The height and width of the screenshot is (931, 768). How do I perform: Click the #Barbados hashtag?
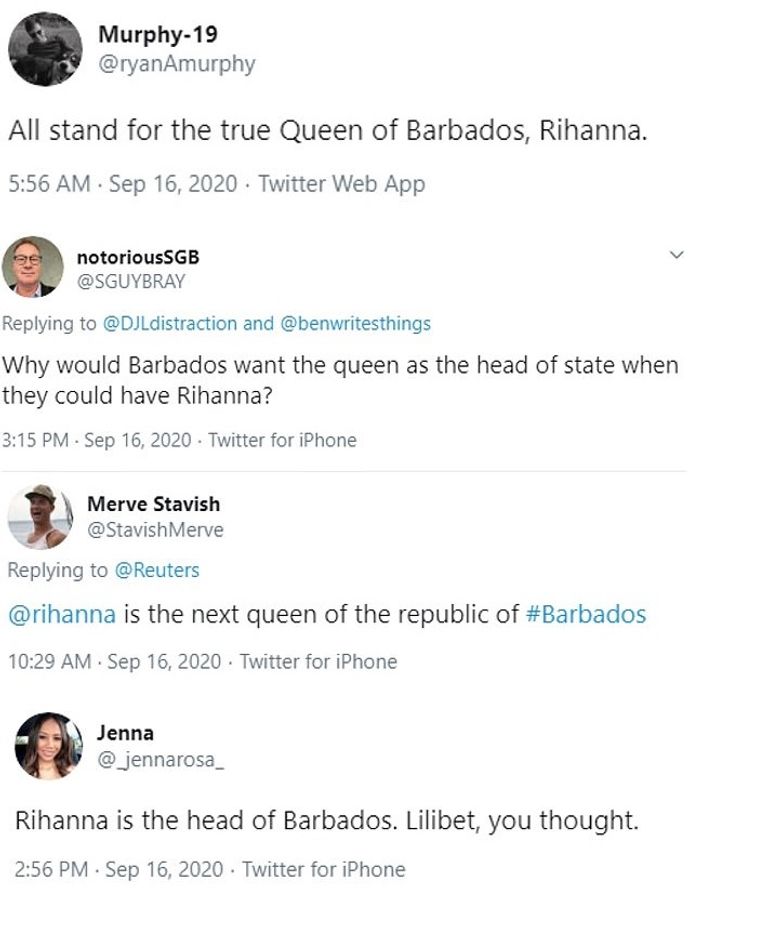coord(586,613)
